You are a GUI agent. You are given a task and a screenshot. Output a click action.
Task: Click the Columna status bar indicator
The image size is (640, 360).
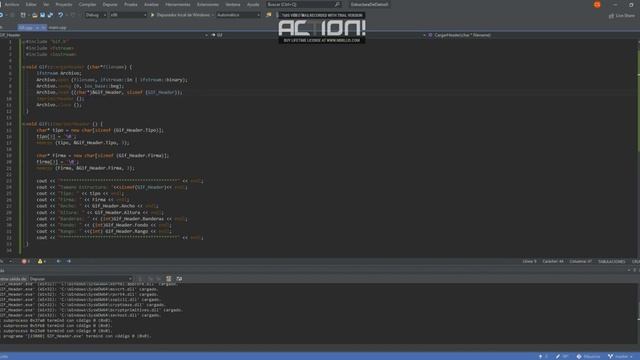point(580,261)
